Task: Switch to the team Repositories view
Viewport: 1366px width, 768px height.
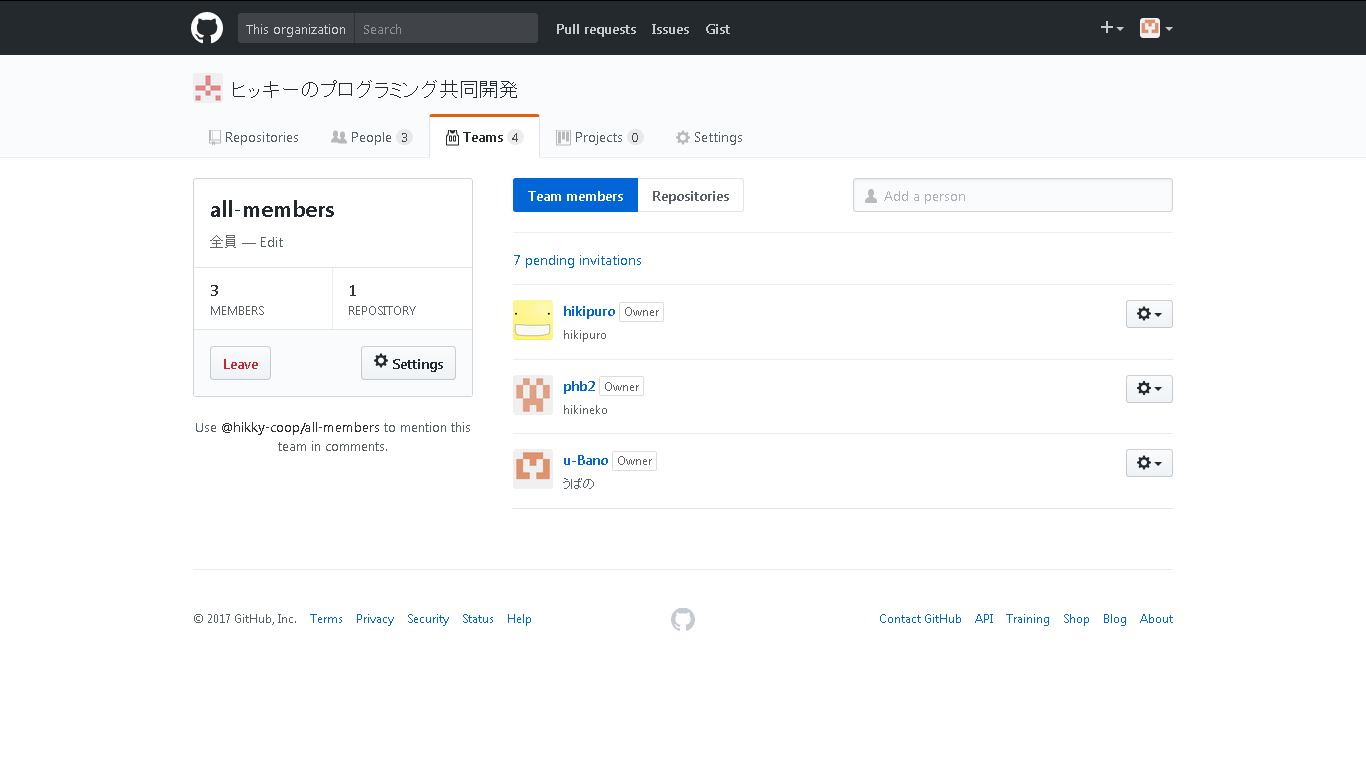Action: coord(691,196)
